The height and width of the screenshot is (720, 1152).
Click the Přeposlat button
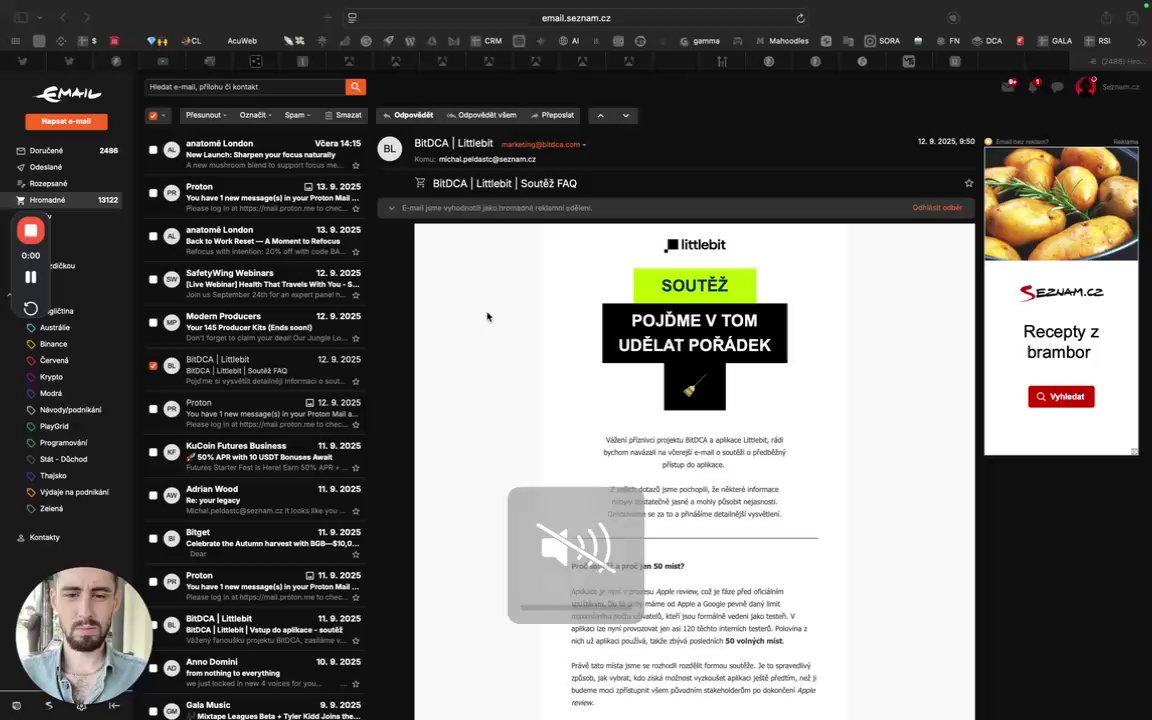(552, 115)
